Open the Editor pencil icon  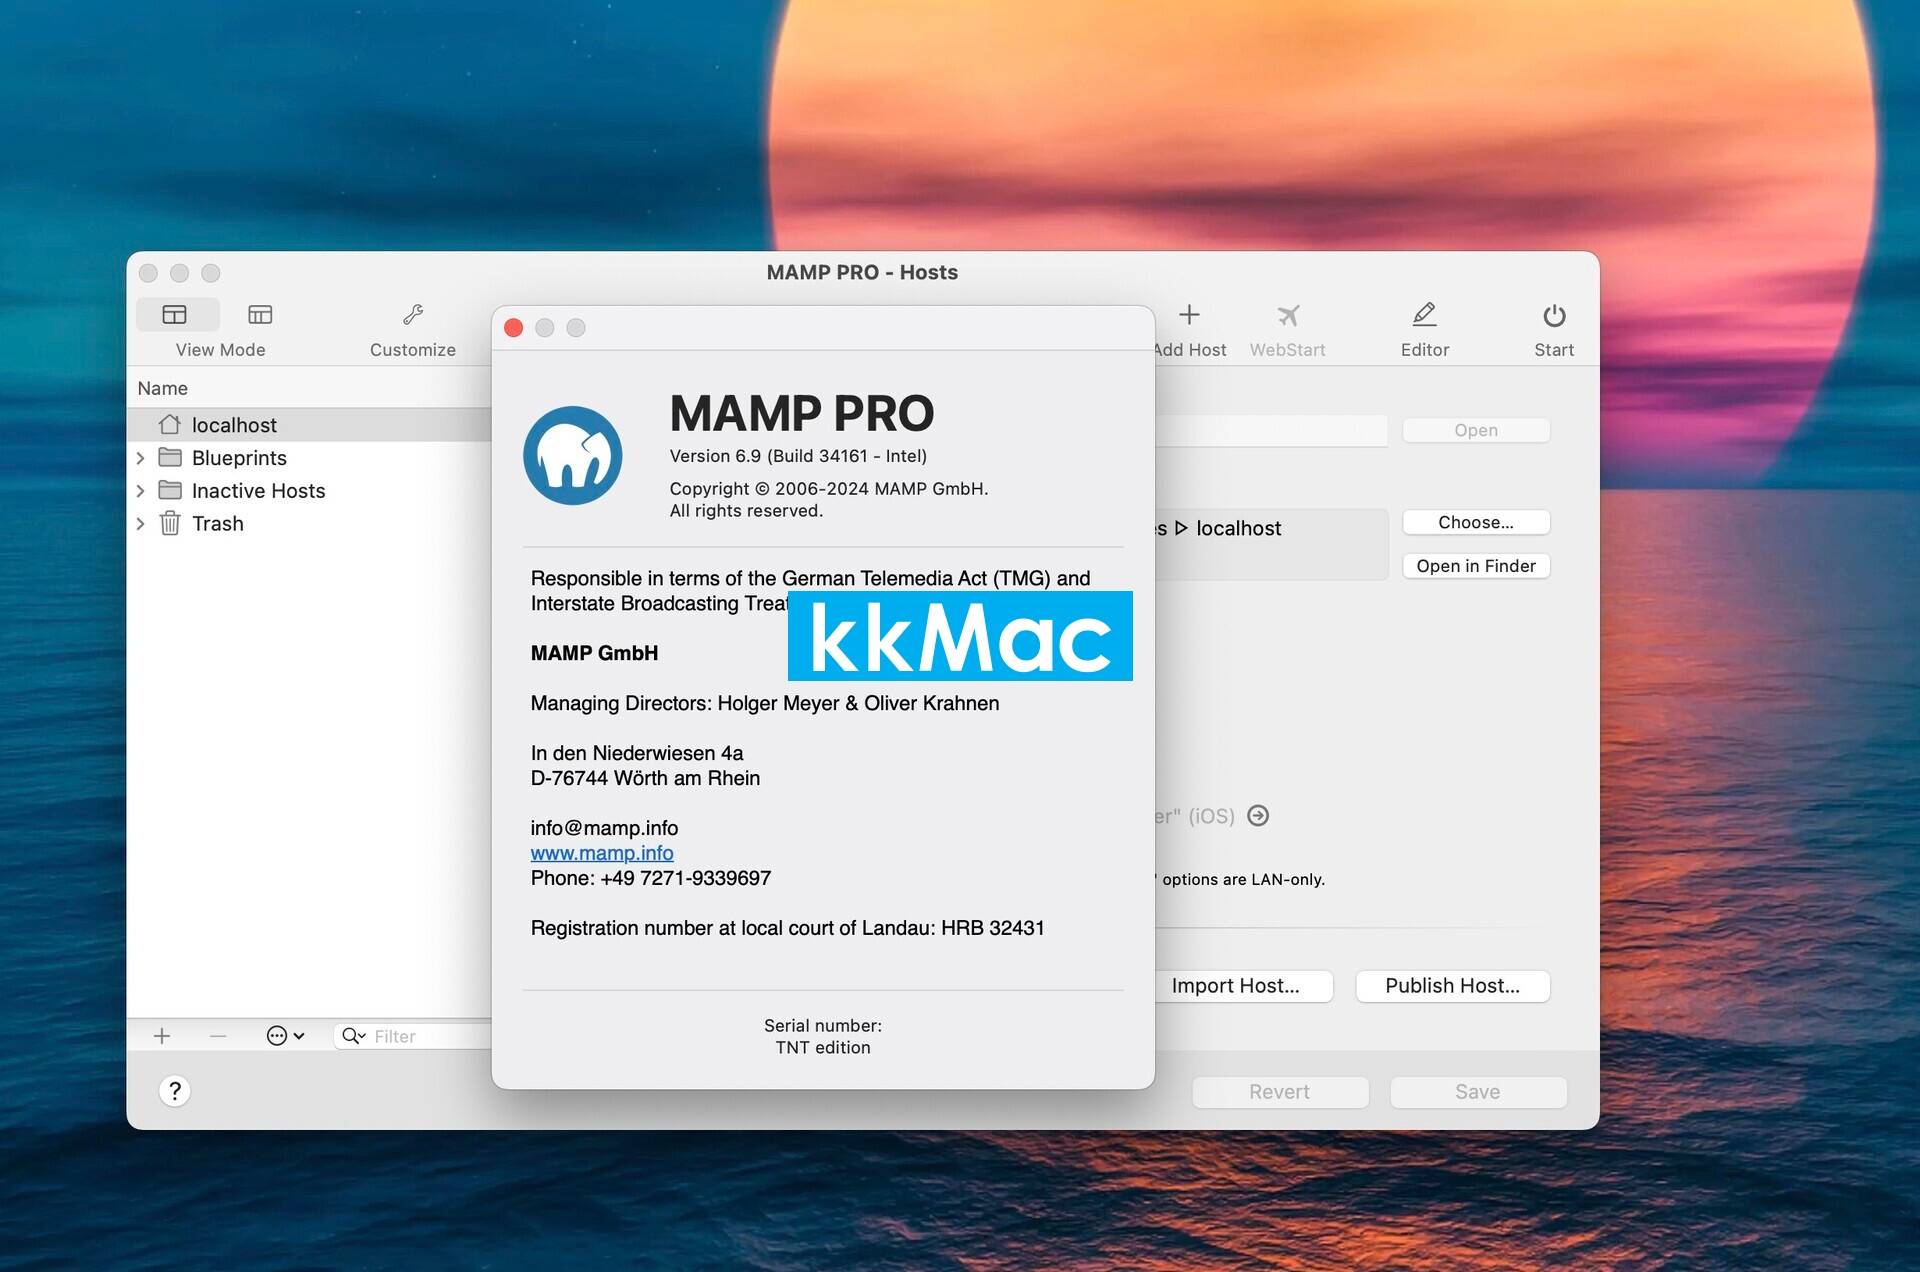(1424, 315)
